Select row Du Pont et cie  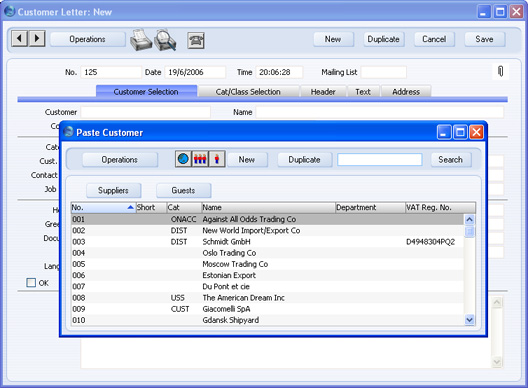[x=267, y=286]
